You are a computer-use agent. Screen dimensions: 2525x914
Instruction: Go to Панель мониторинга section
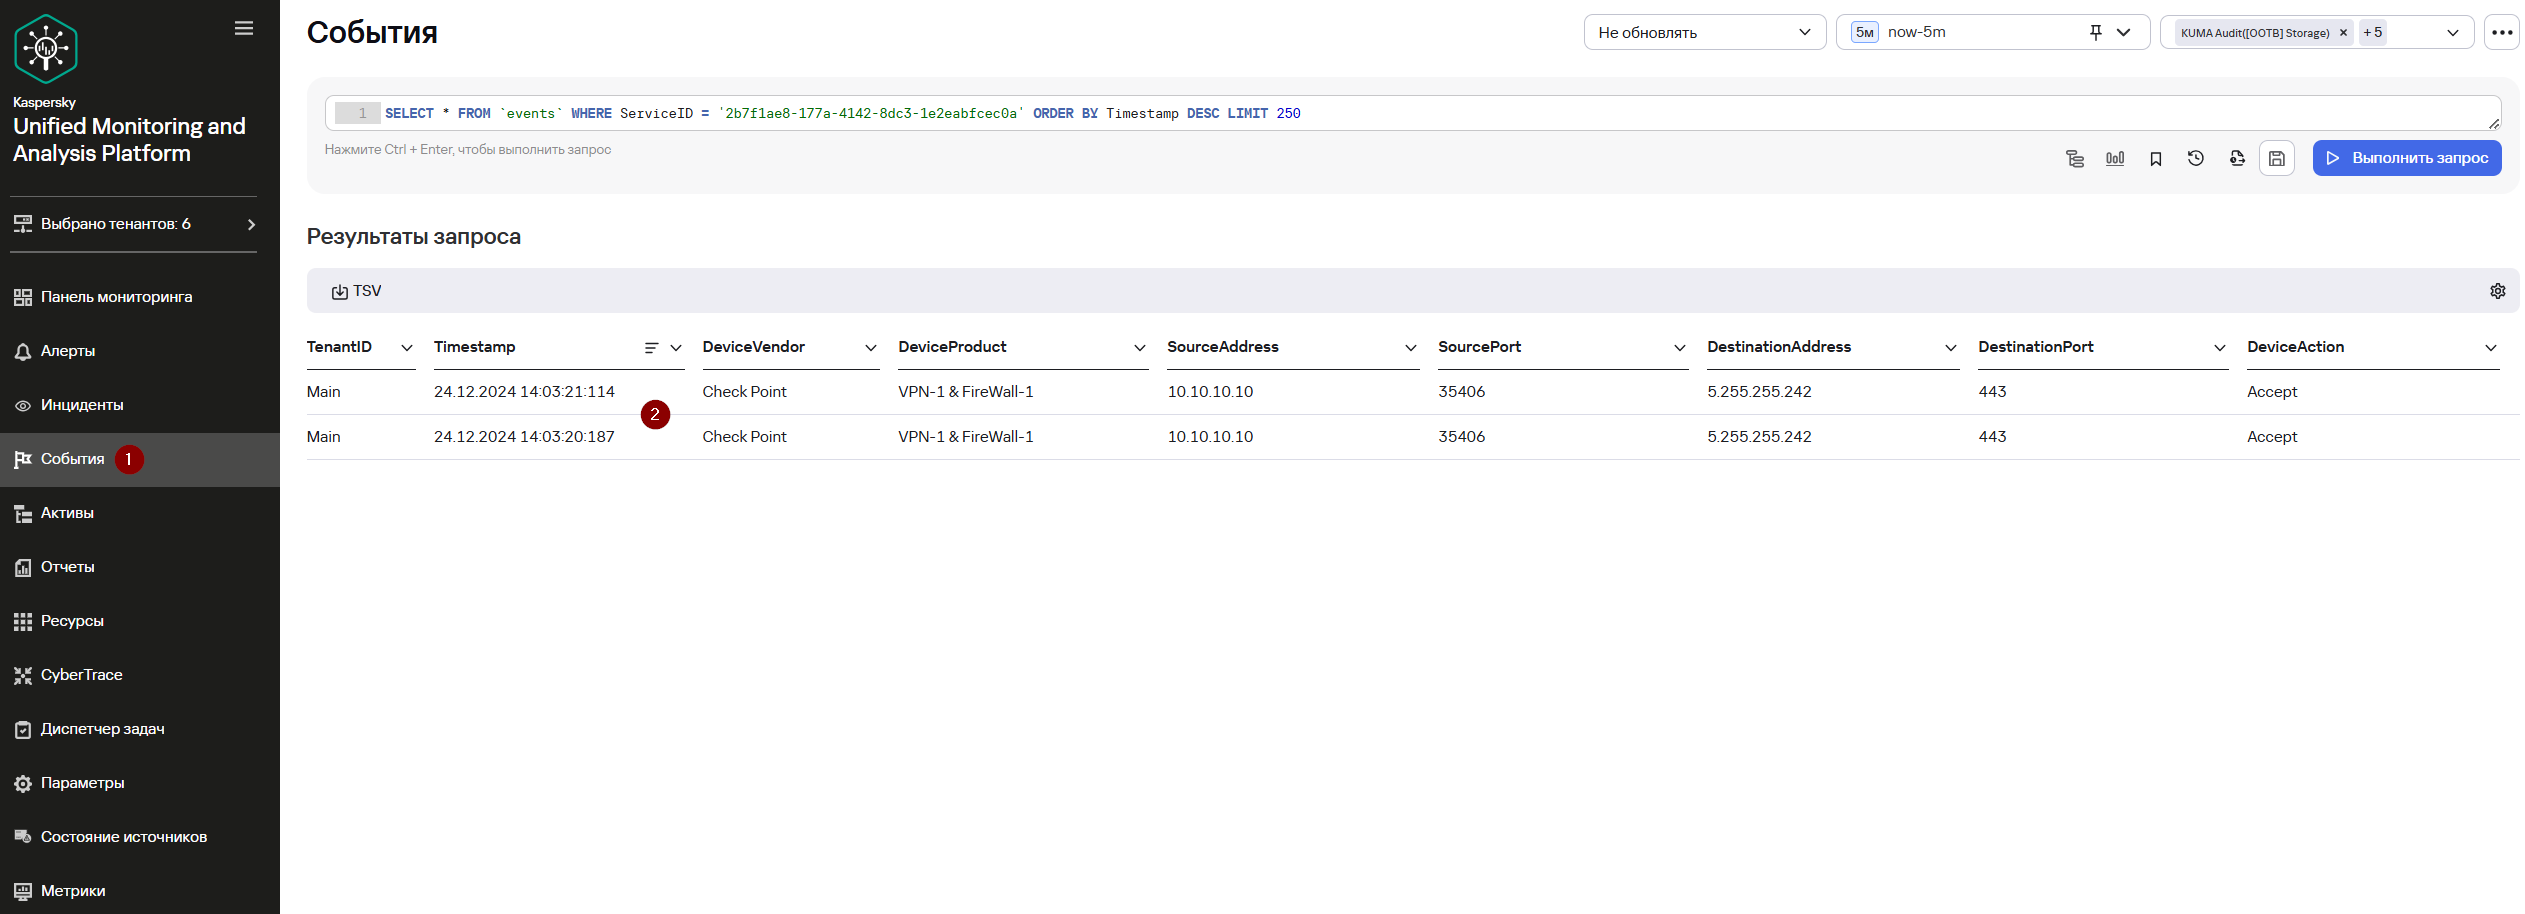[x=140, y=297]
